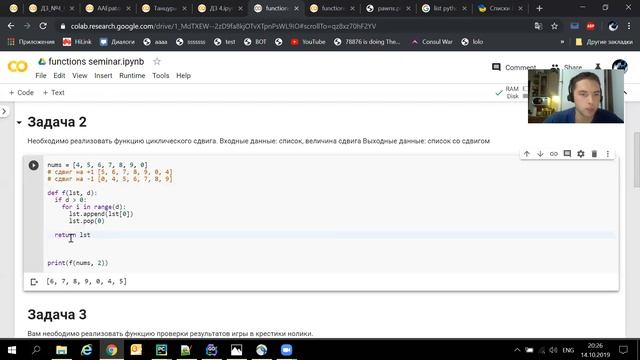Bookmark this page with the star icon
The image size is (640, 360).
[554, 26]
